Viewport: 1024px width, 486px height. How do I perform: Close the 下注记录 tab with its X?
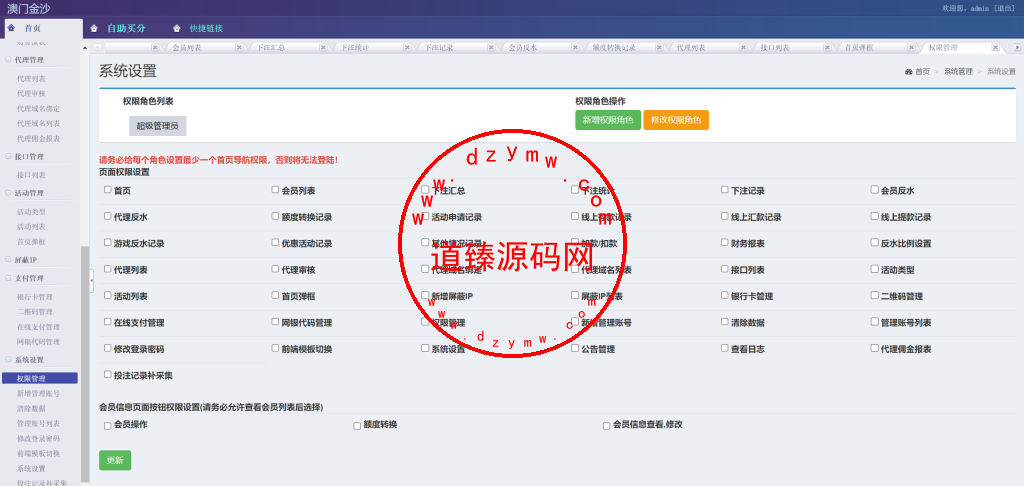pyautogui.click(x=491, y=48)
